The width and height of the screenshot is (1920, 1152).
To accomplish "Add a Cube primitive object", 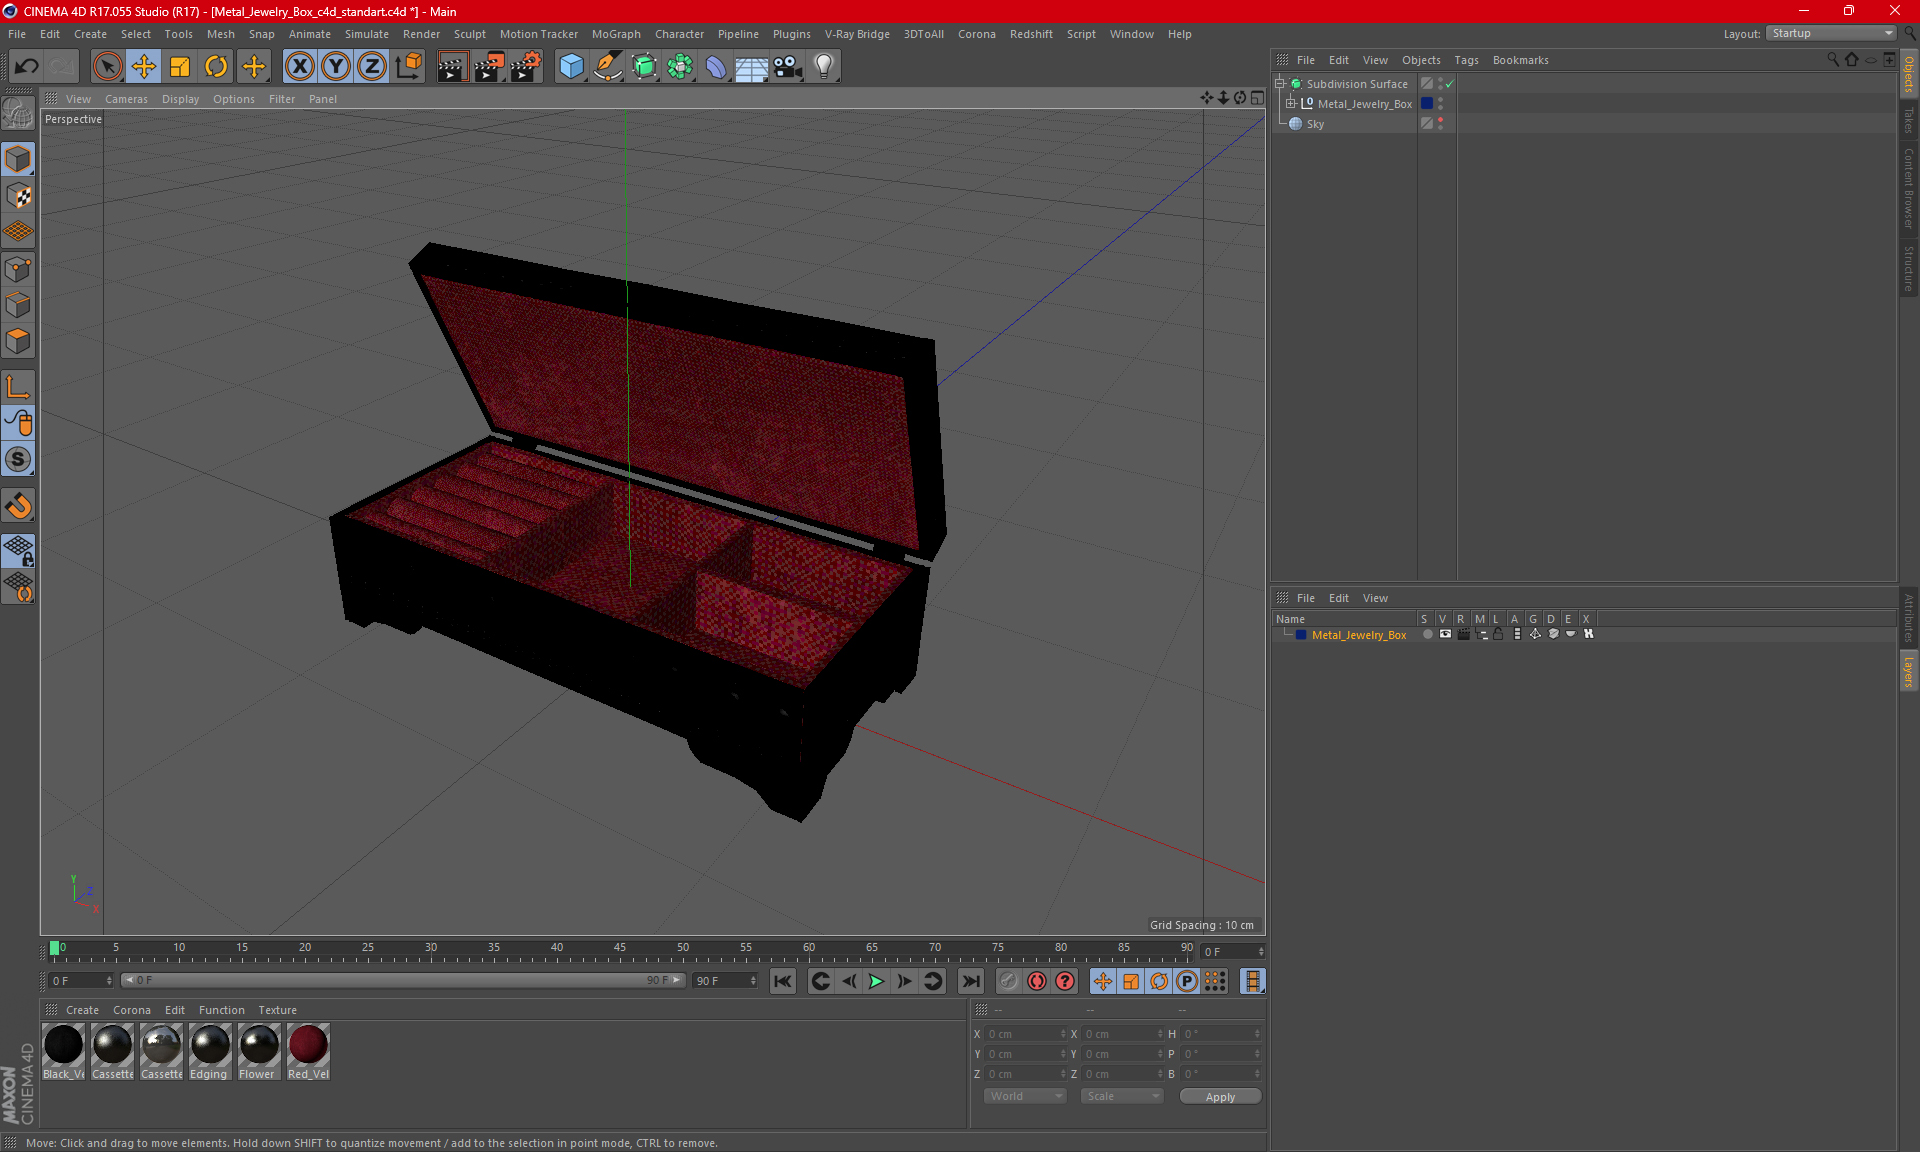I will click(x=571, y=67).
